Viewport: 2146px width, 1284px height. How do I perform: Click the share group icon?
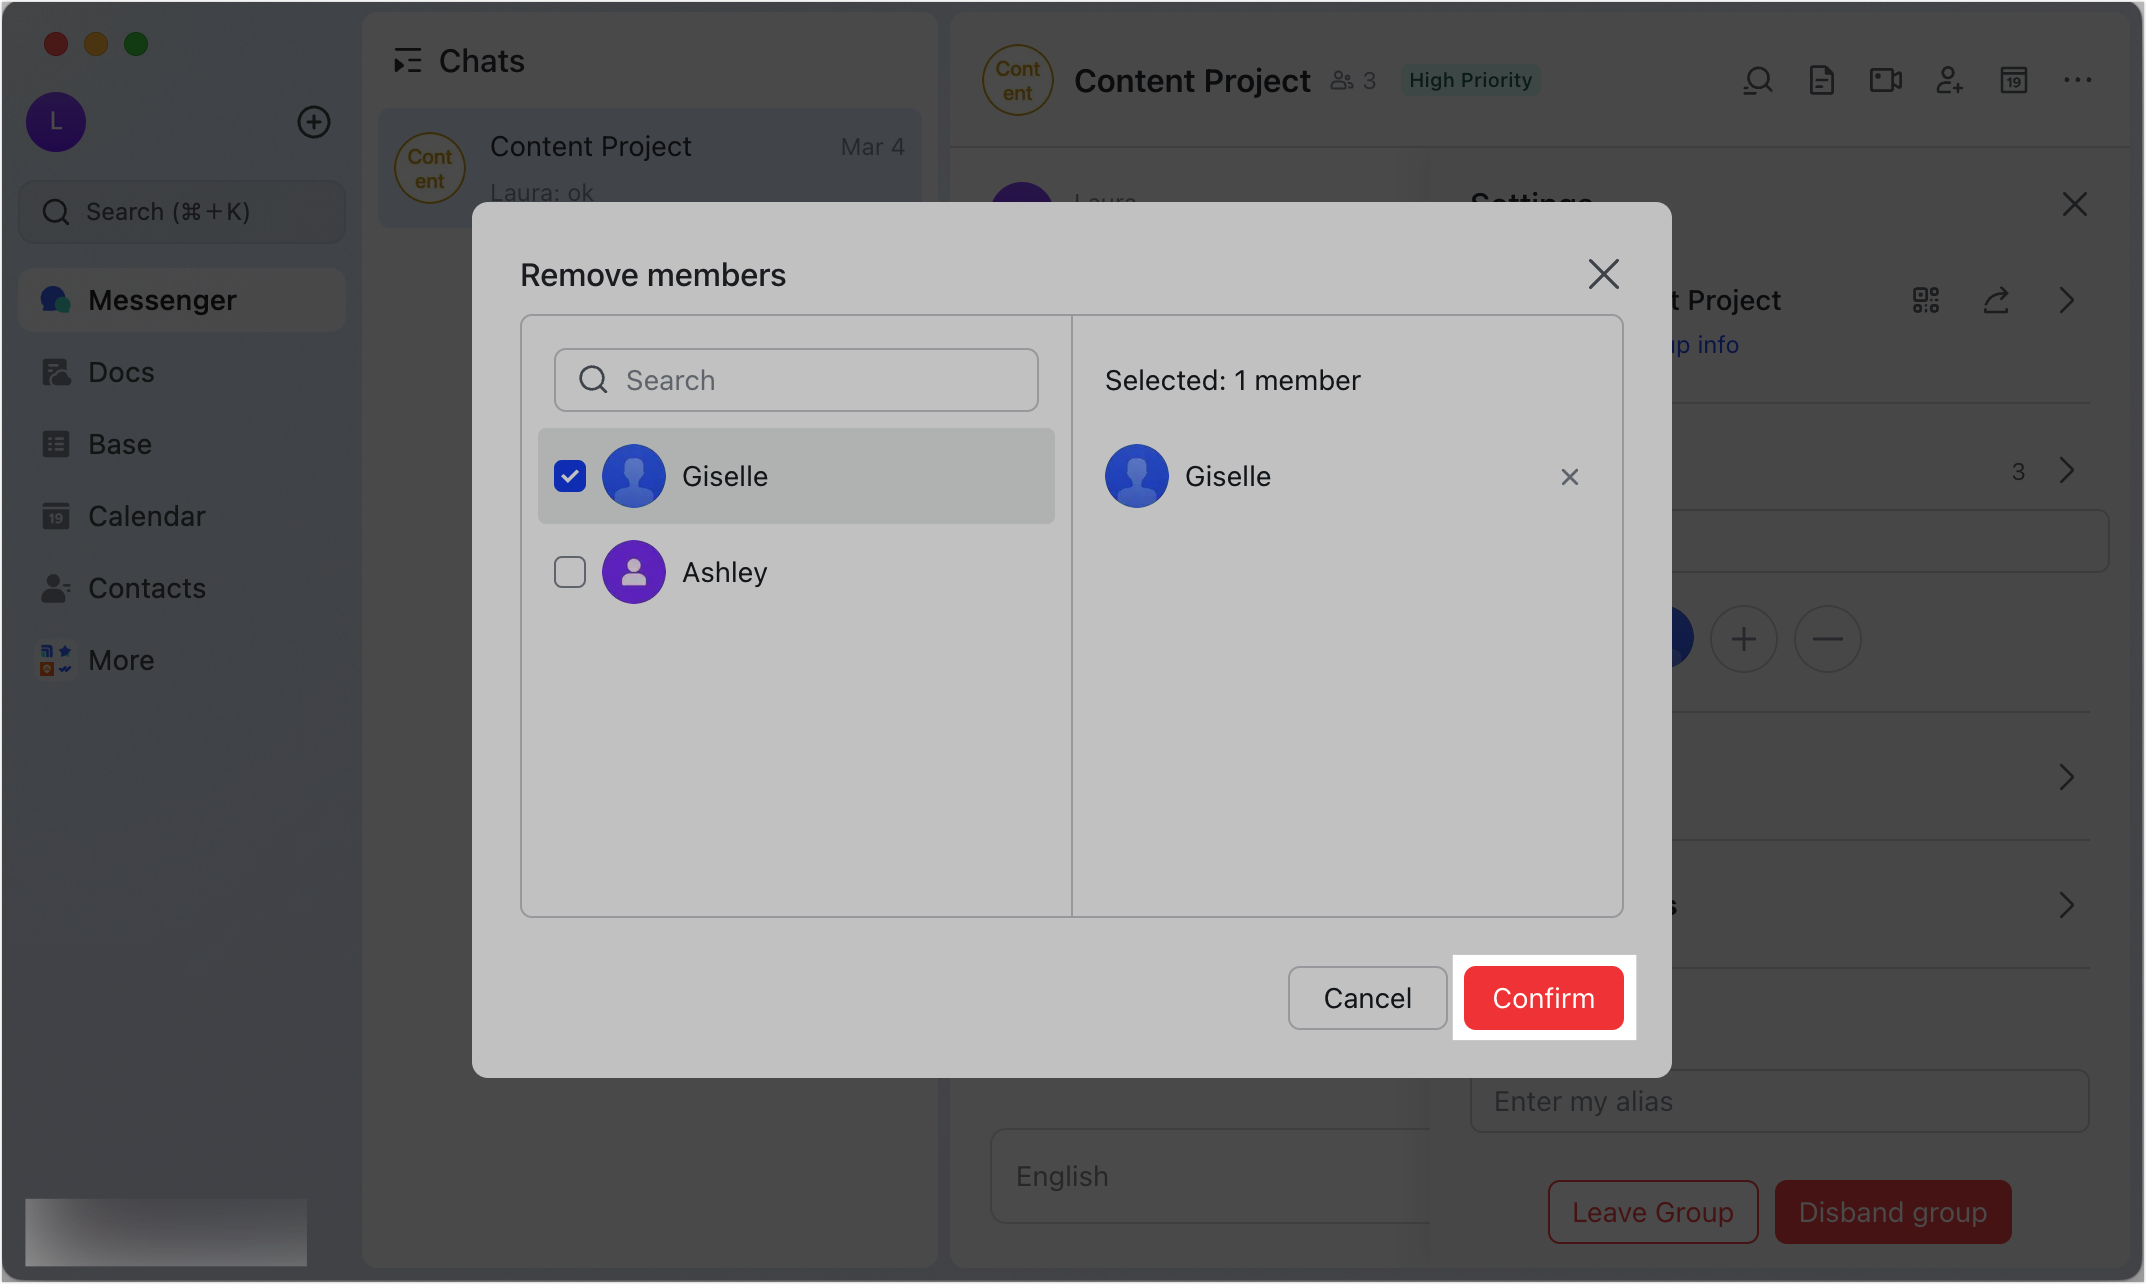pyautogui.click(x=1996, y=300)
